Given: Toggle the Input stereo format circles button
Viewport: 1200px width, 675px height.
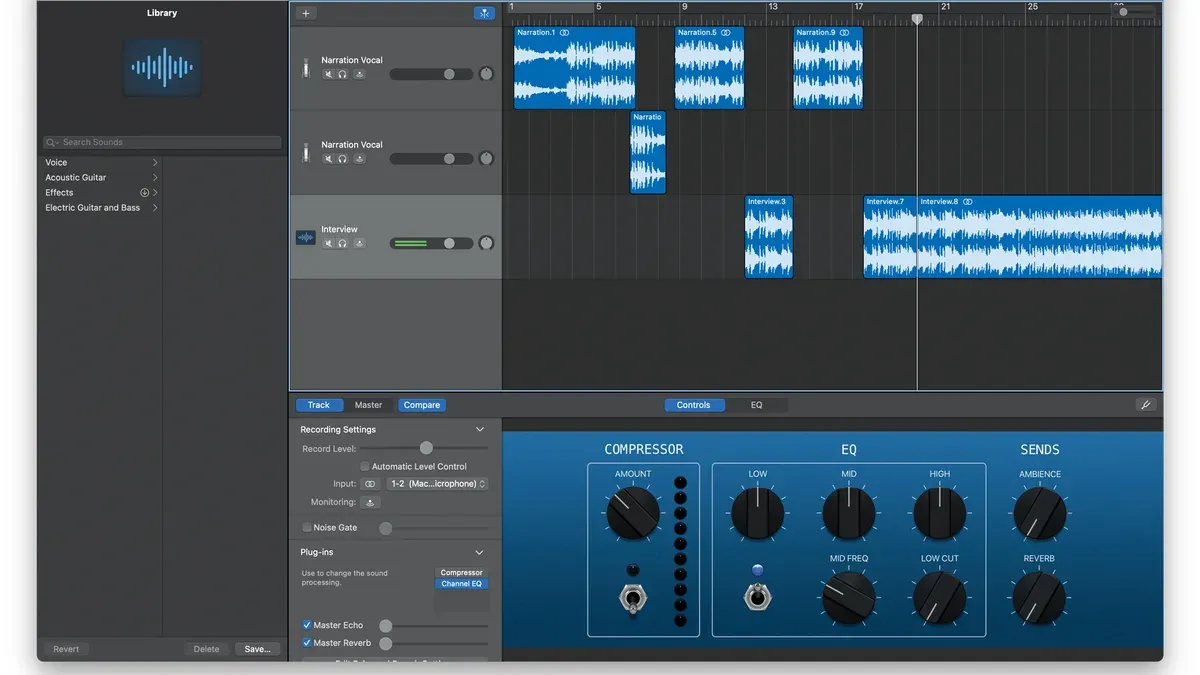Looking at the screenshot, I should click(370, 484).
